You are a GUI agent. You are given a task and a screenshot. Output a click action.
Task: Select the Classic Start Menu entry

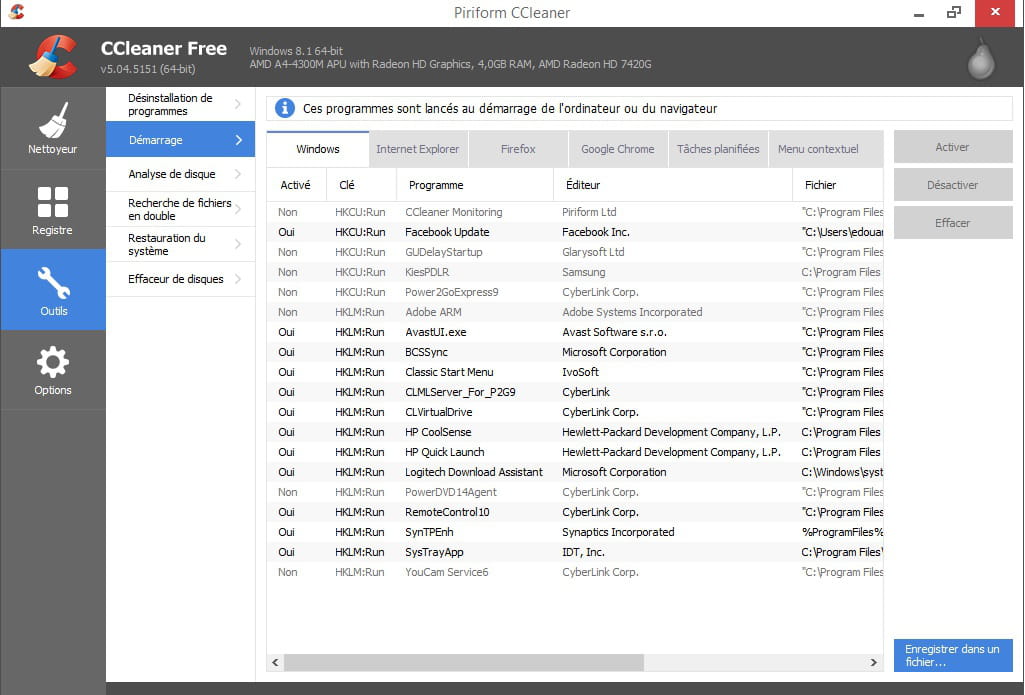coord(575,372)
